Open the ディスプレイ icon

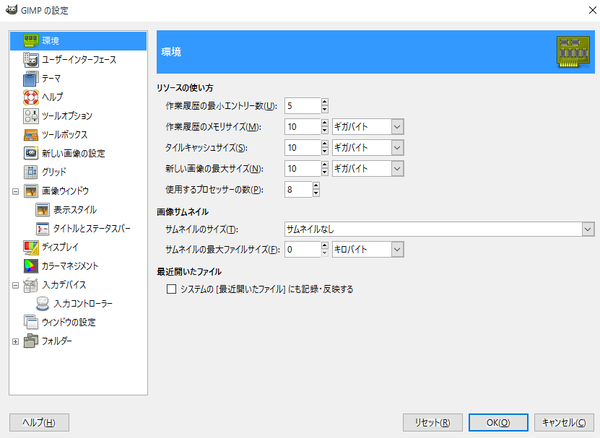(31, 247)
